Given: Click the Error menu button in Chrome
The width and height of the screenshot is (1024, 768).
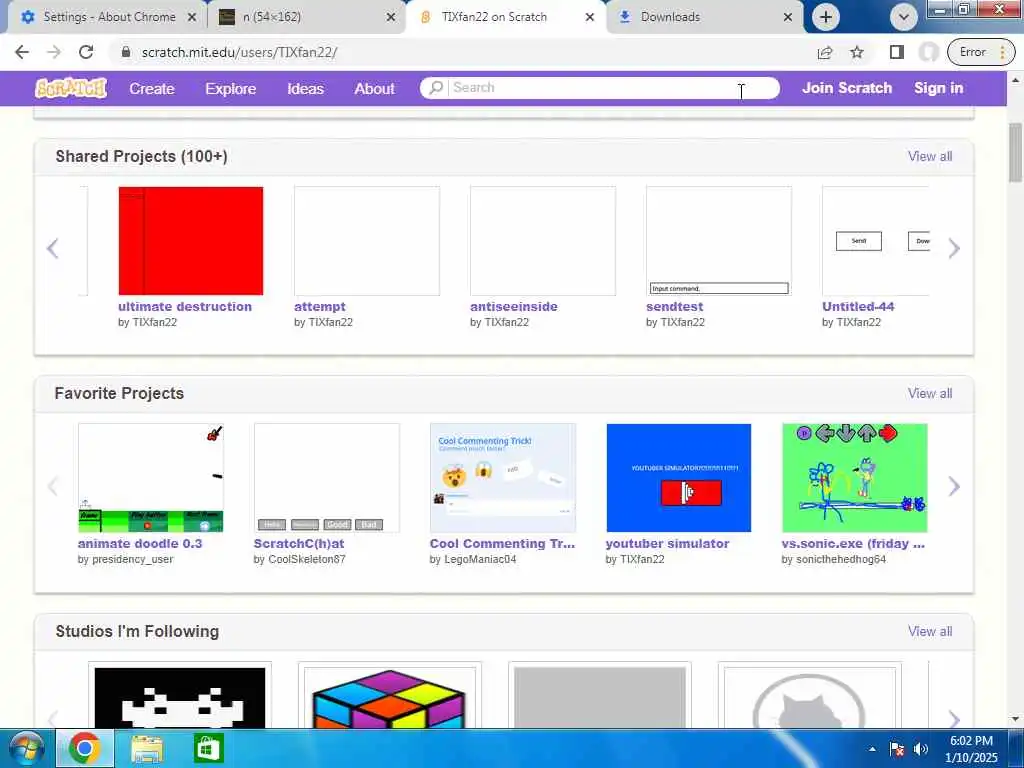Looking at the screenshot, I should (x=982, y=52).
